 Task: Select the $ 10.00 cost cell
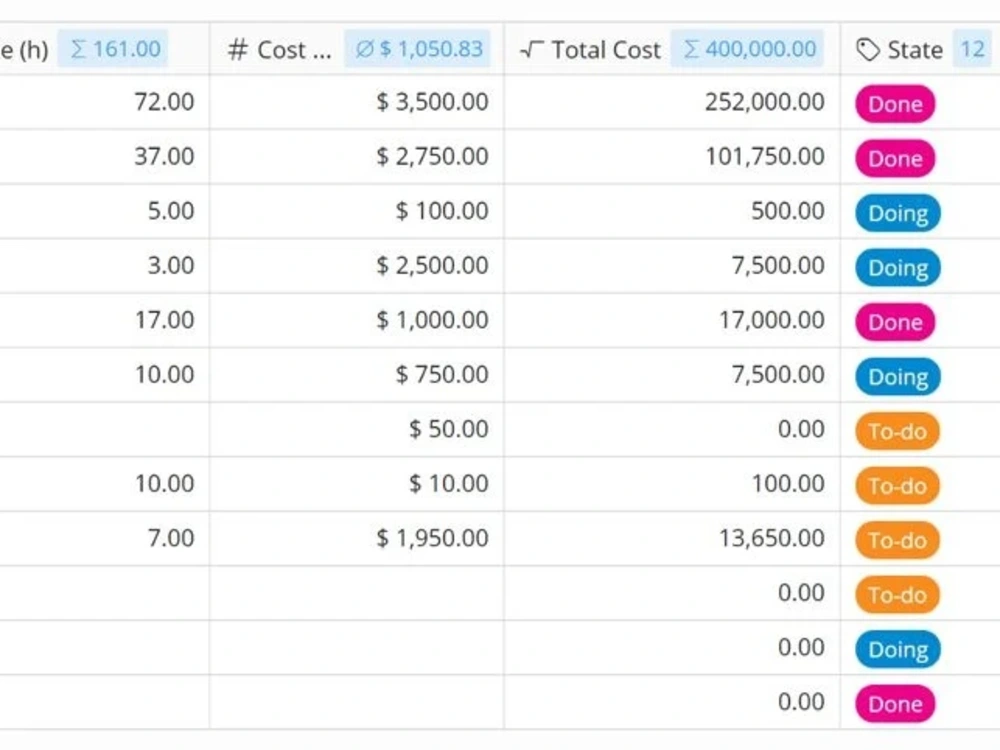357,484
